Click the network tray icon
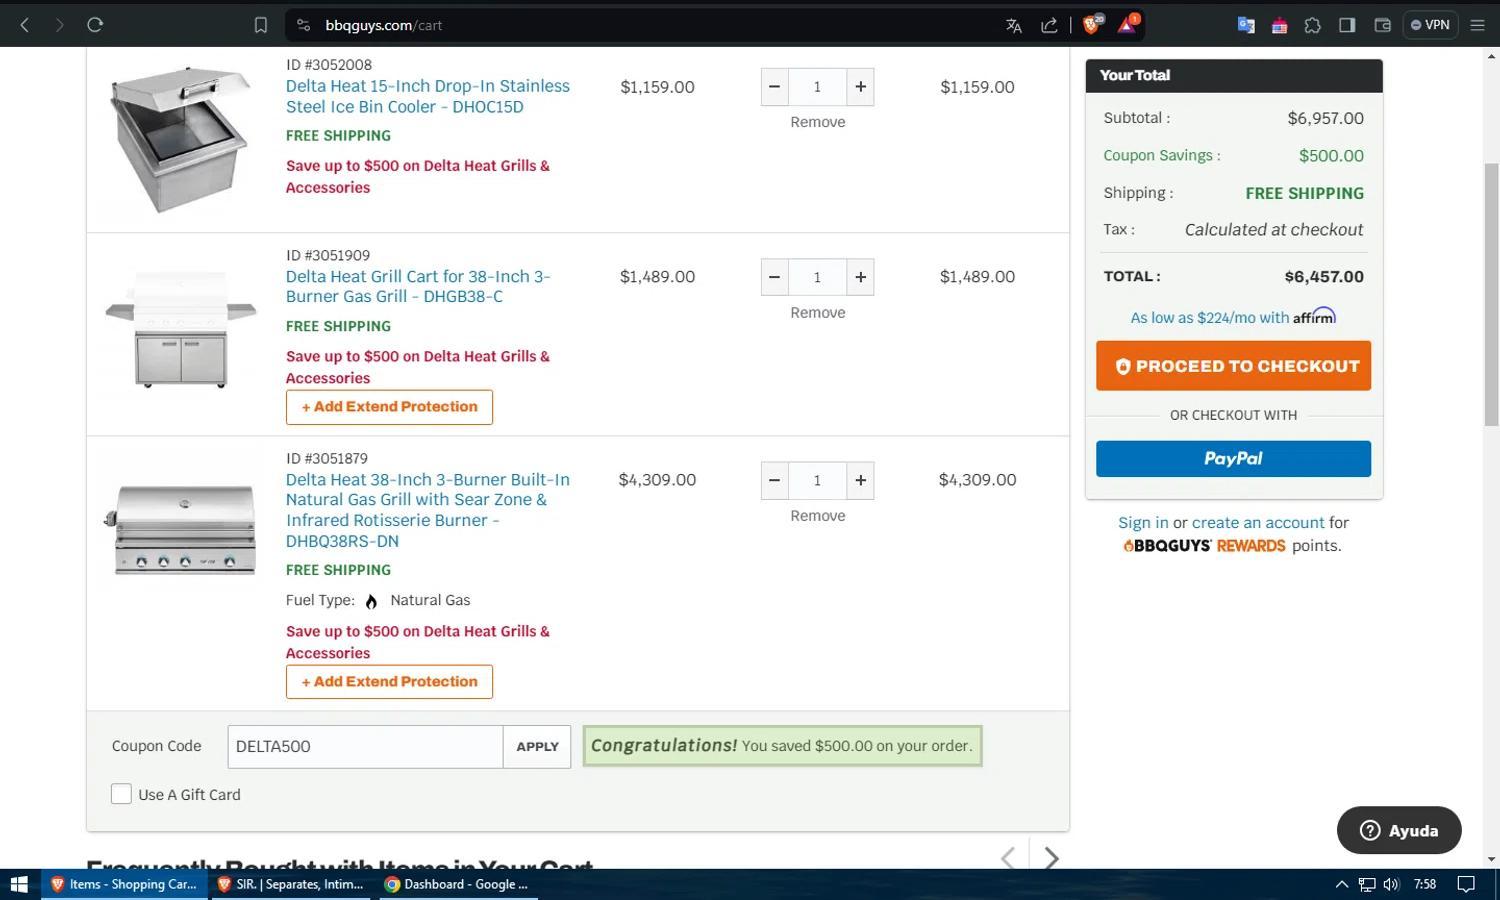This screenshot has width=1500, height=900. pyautogui.click(x=1366, y=884)
